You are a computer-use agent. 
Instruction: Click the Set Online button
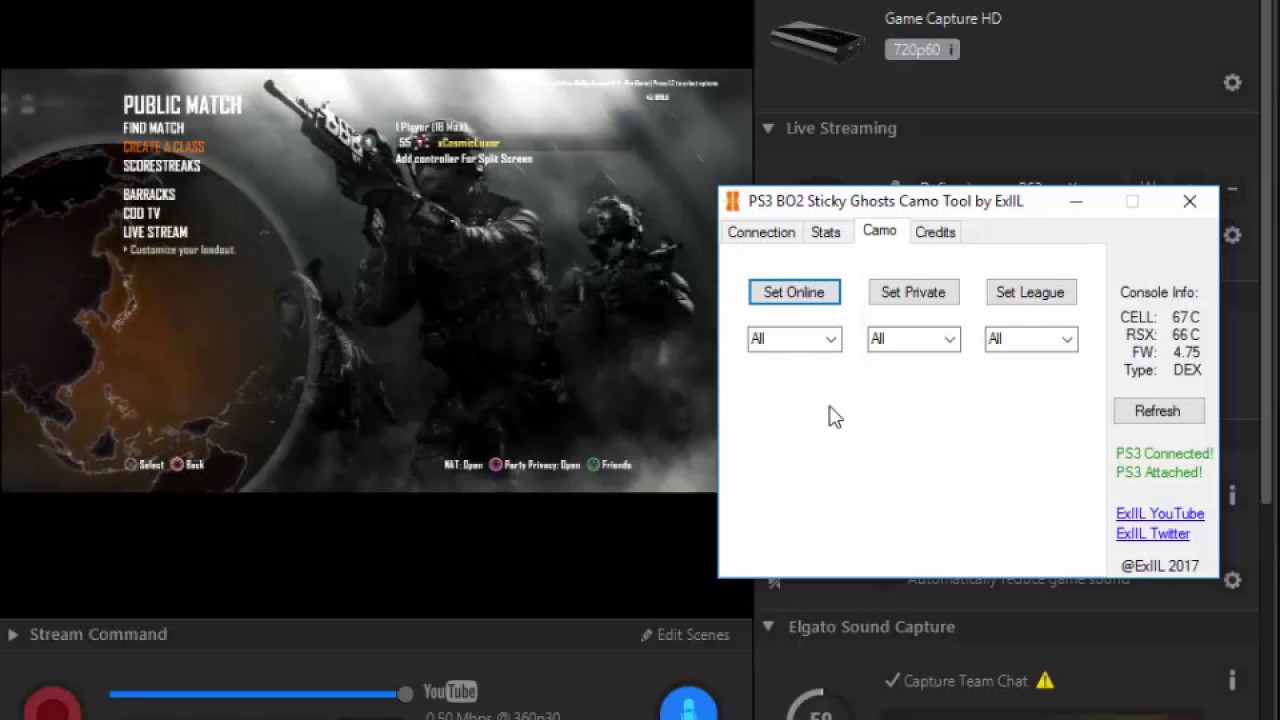click(794, 292)
